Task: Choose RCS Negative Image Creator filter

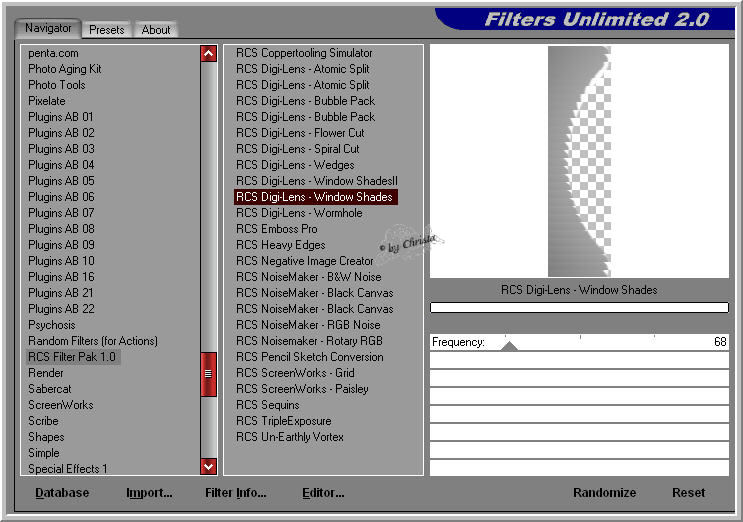Action: click(x=305, y=261)
